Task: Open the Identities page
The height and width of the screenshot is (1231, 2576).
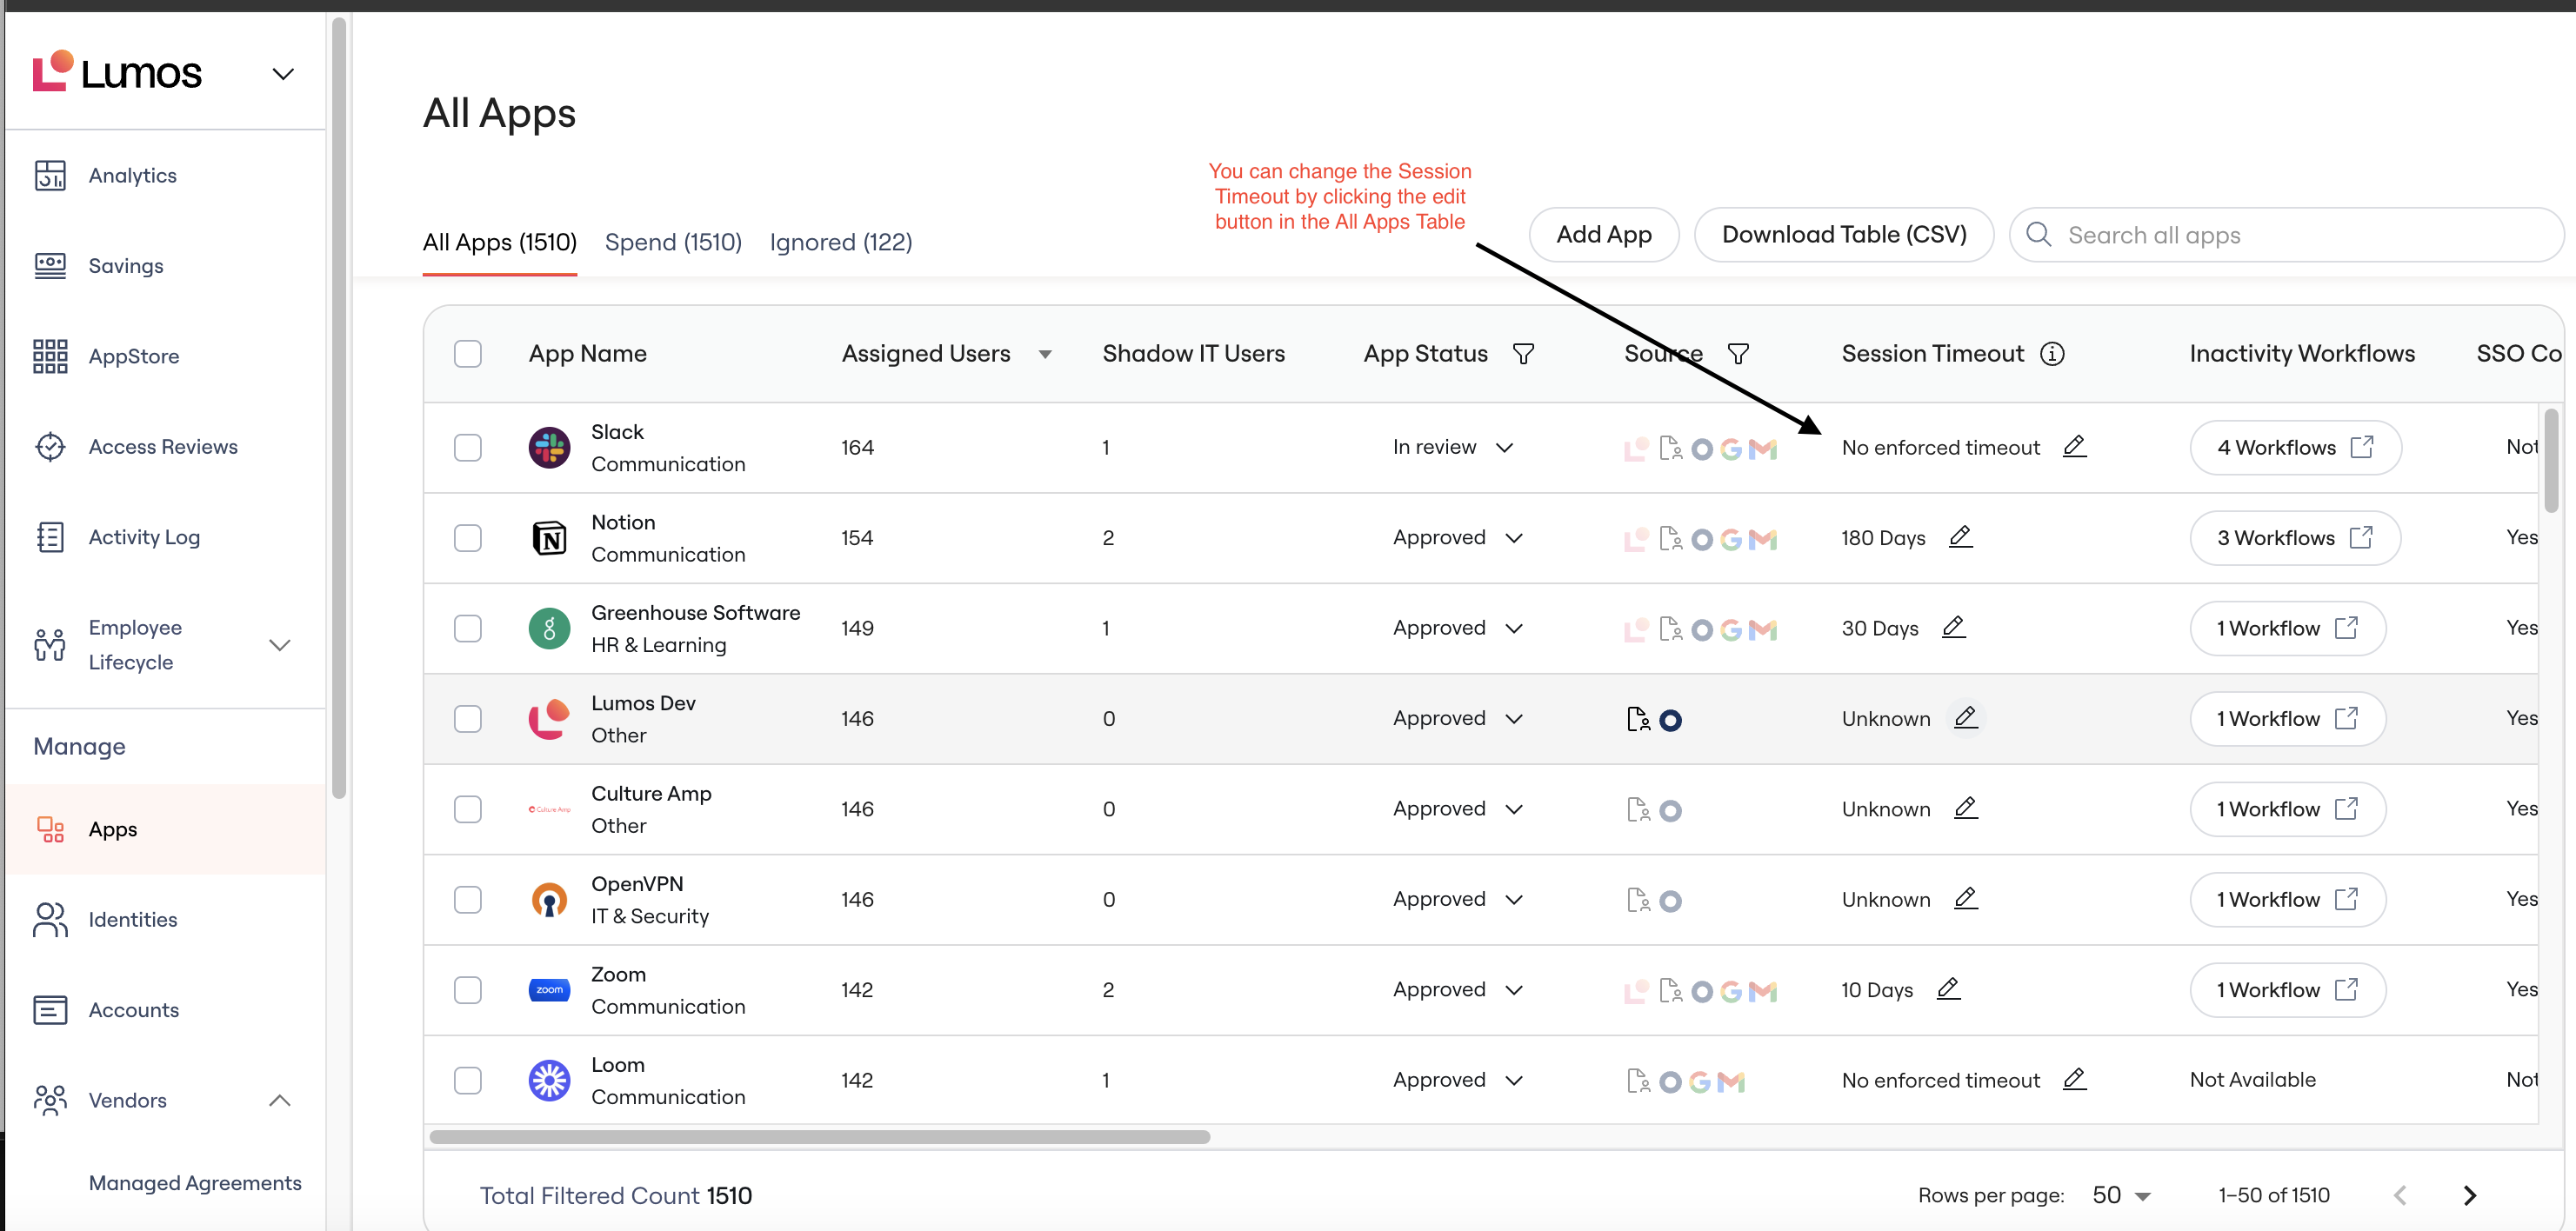Action: pos(132,919)
